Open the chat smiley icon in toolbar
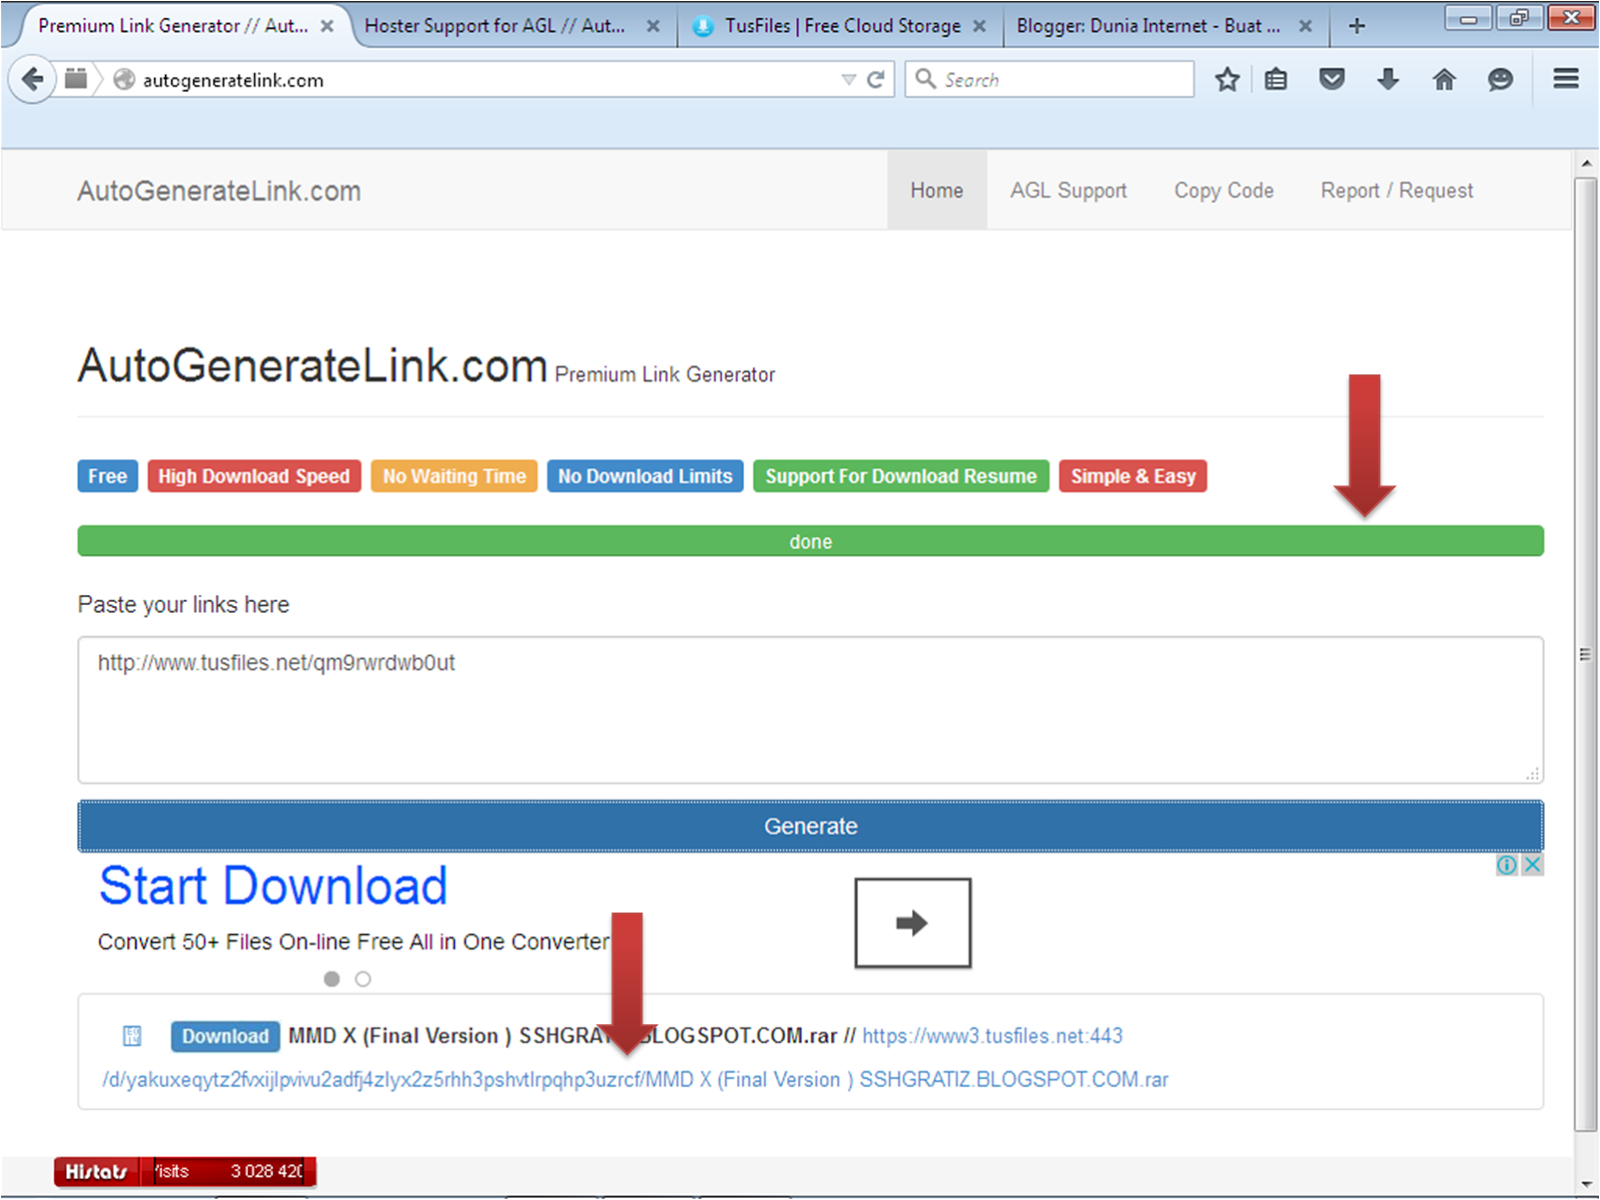 (x=1500, y=79)
